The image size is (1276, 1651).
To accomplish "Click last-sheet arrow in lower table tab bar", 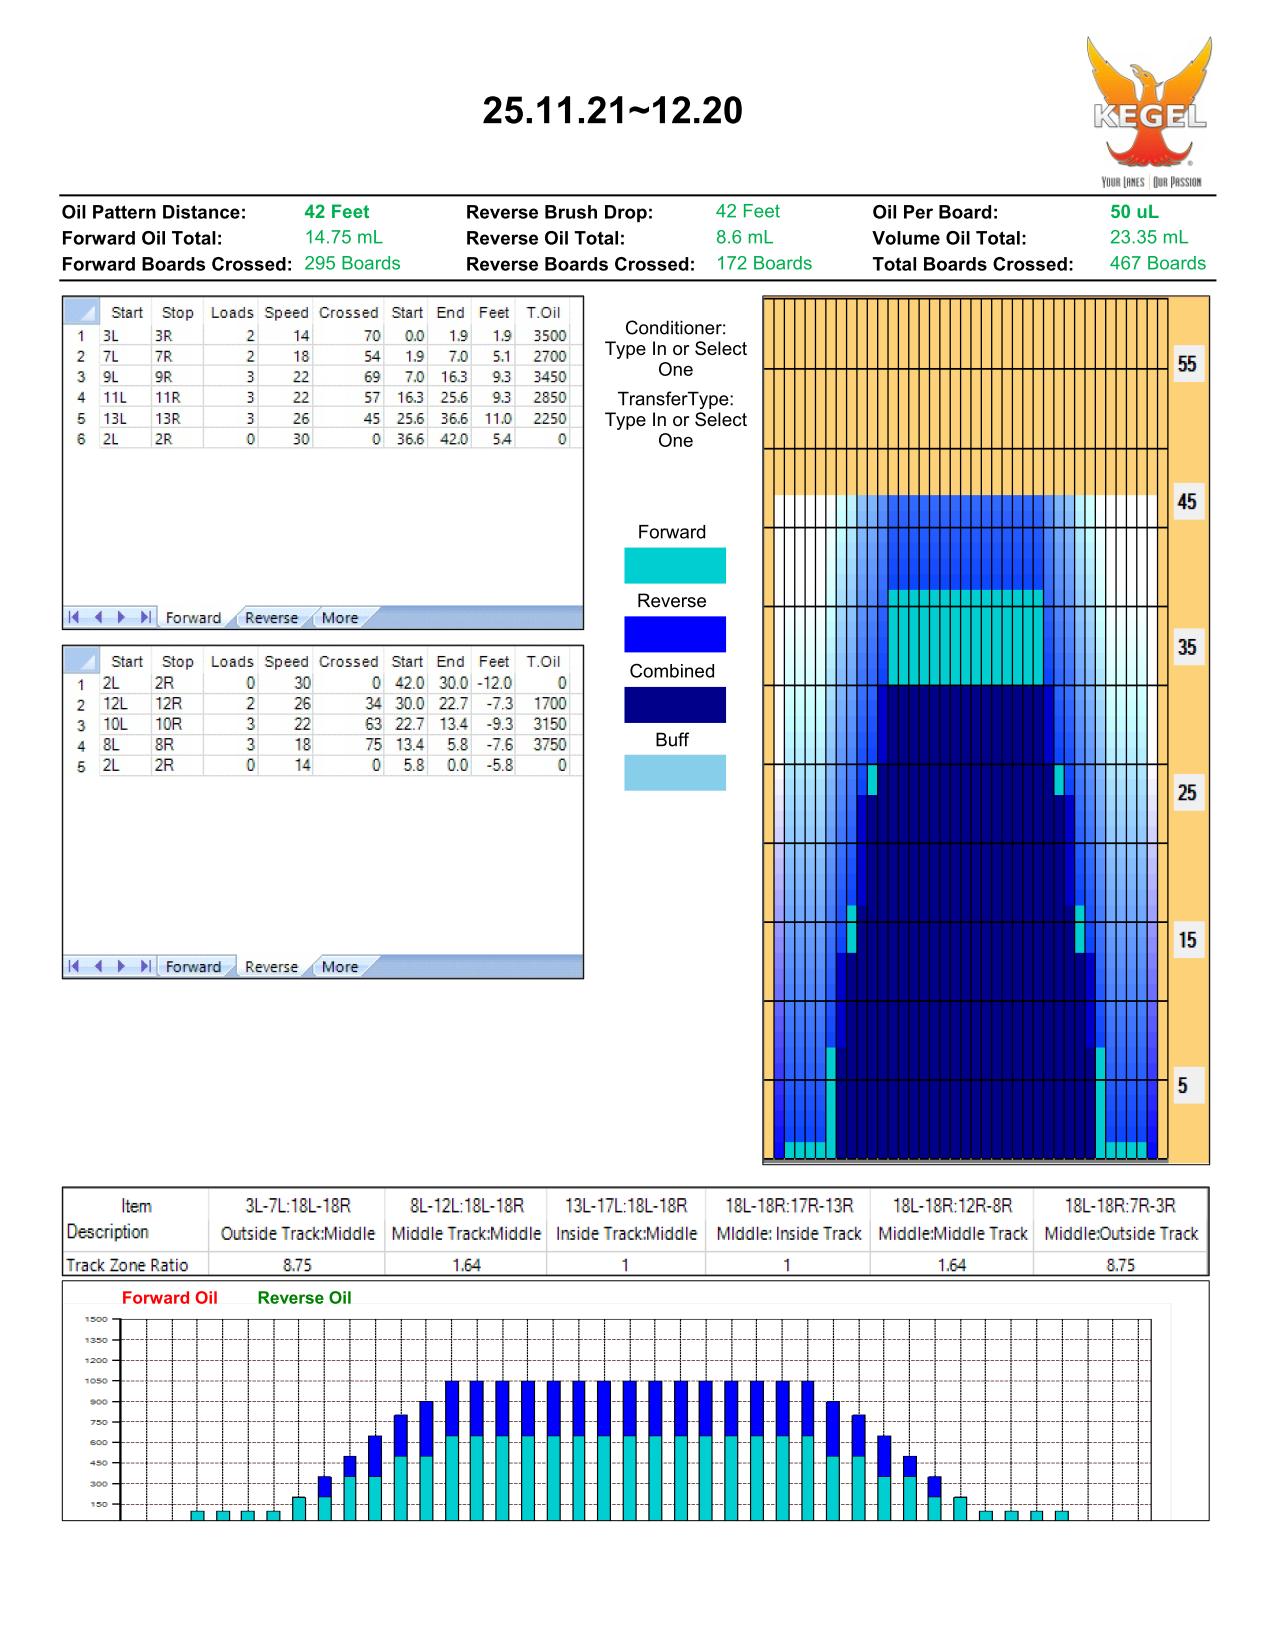I will click(x=146, y=967).
